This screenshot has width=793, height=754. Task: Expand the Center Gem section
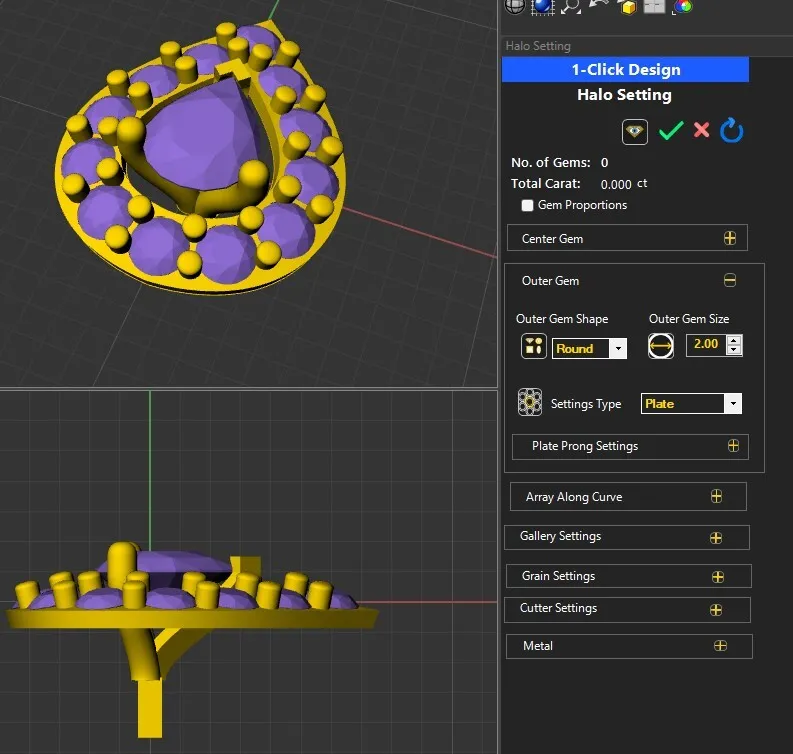tap(729, 238)
